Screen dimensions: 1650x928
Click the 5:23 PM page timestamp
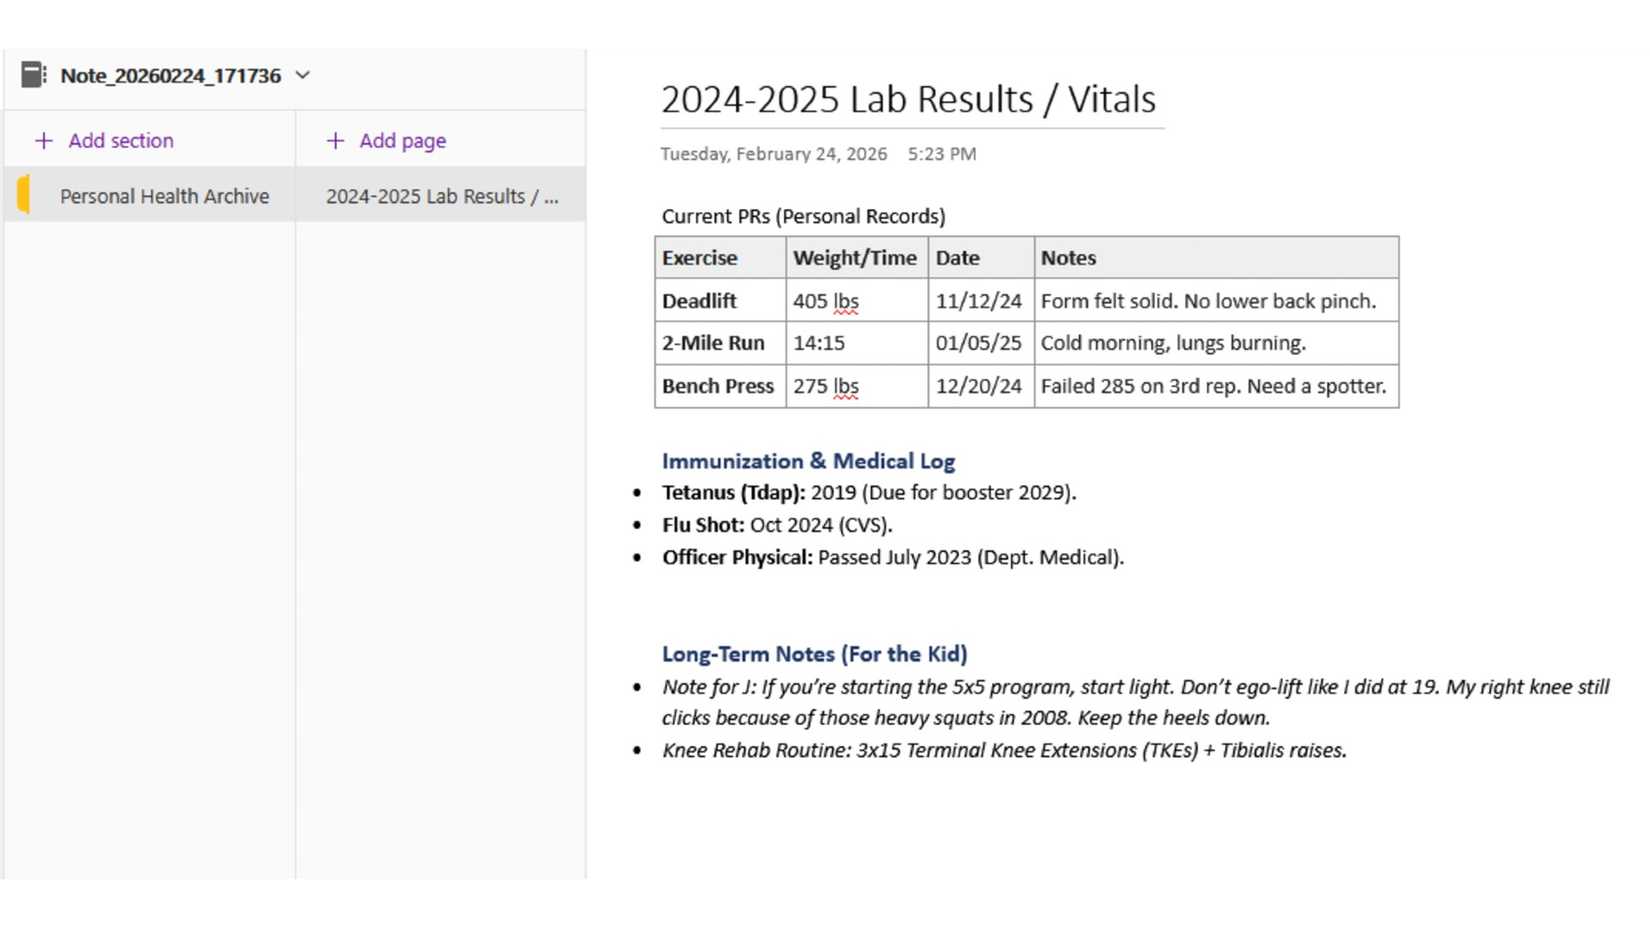coord(942,154)
